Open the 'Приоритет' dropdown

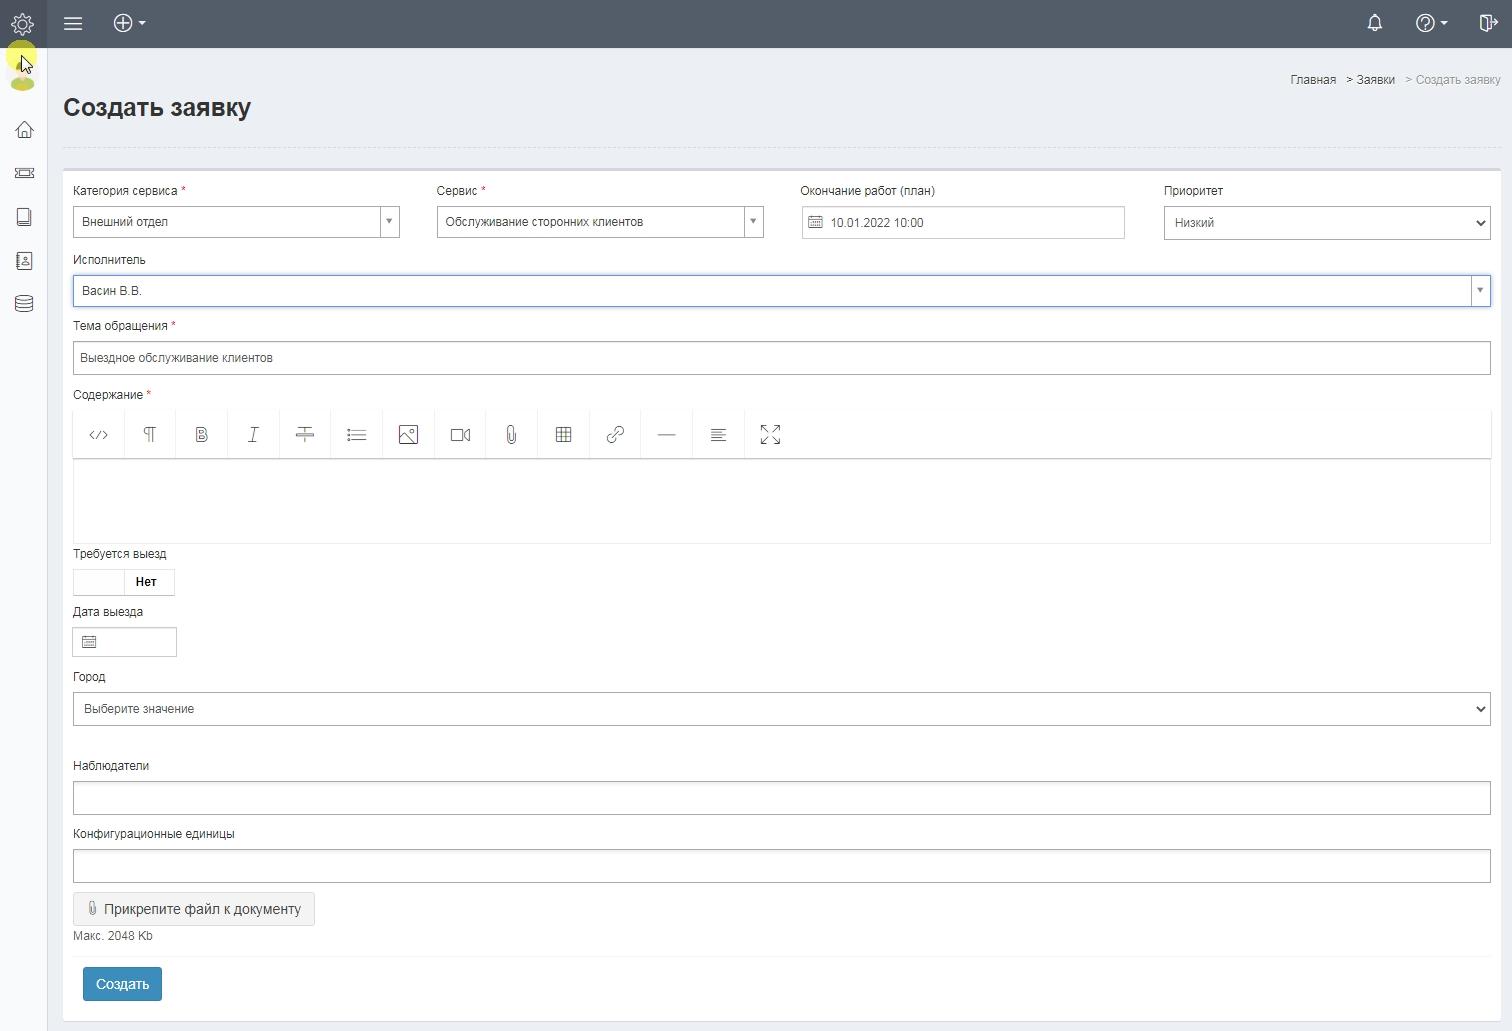[x=1326, y=223]
